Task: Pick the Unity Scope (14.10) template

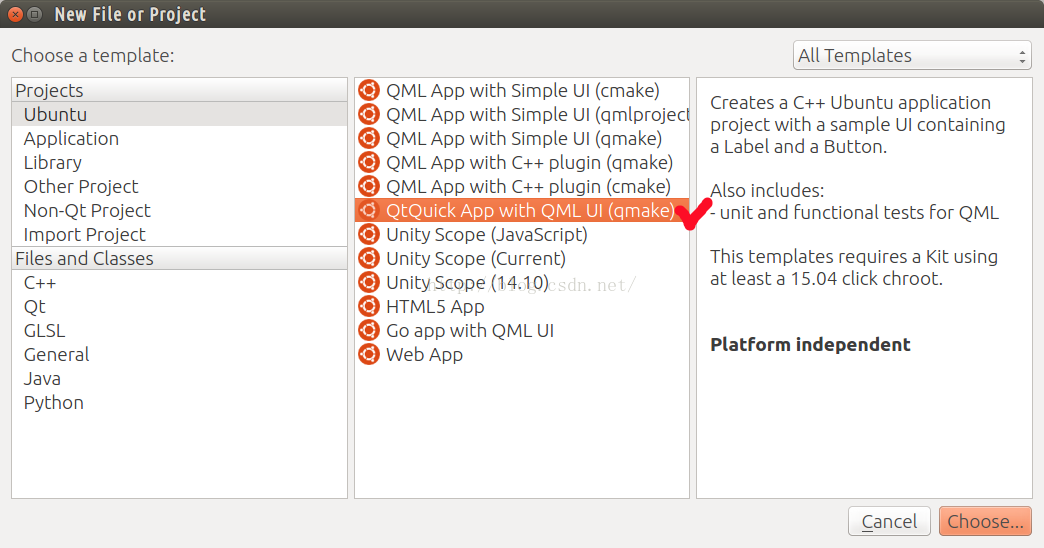Action: (522, 282)
